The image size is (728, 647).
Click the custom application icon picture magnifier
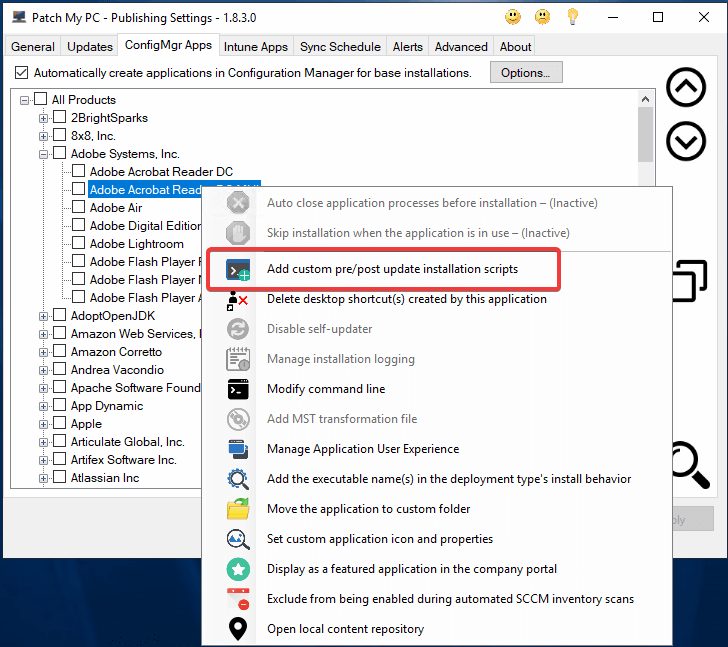click(238, 539)
